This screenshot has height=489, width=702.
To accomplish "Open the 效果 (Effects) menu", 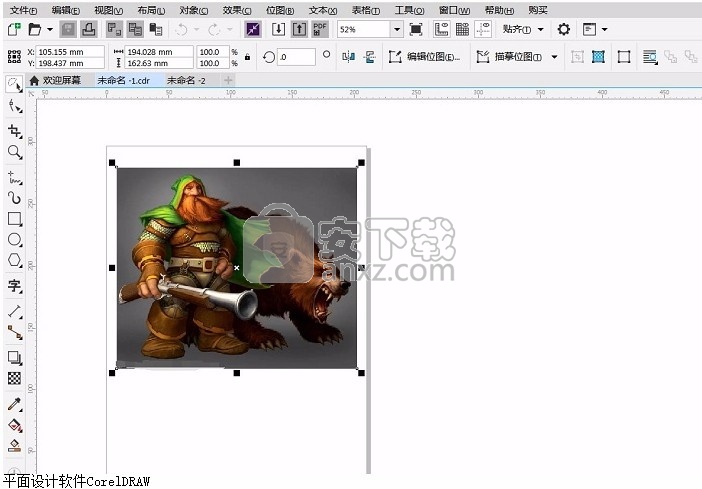I will [237, 10].
